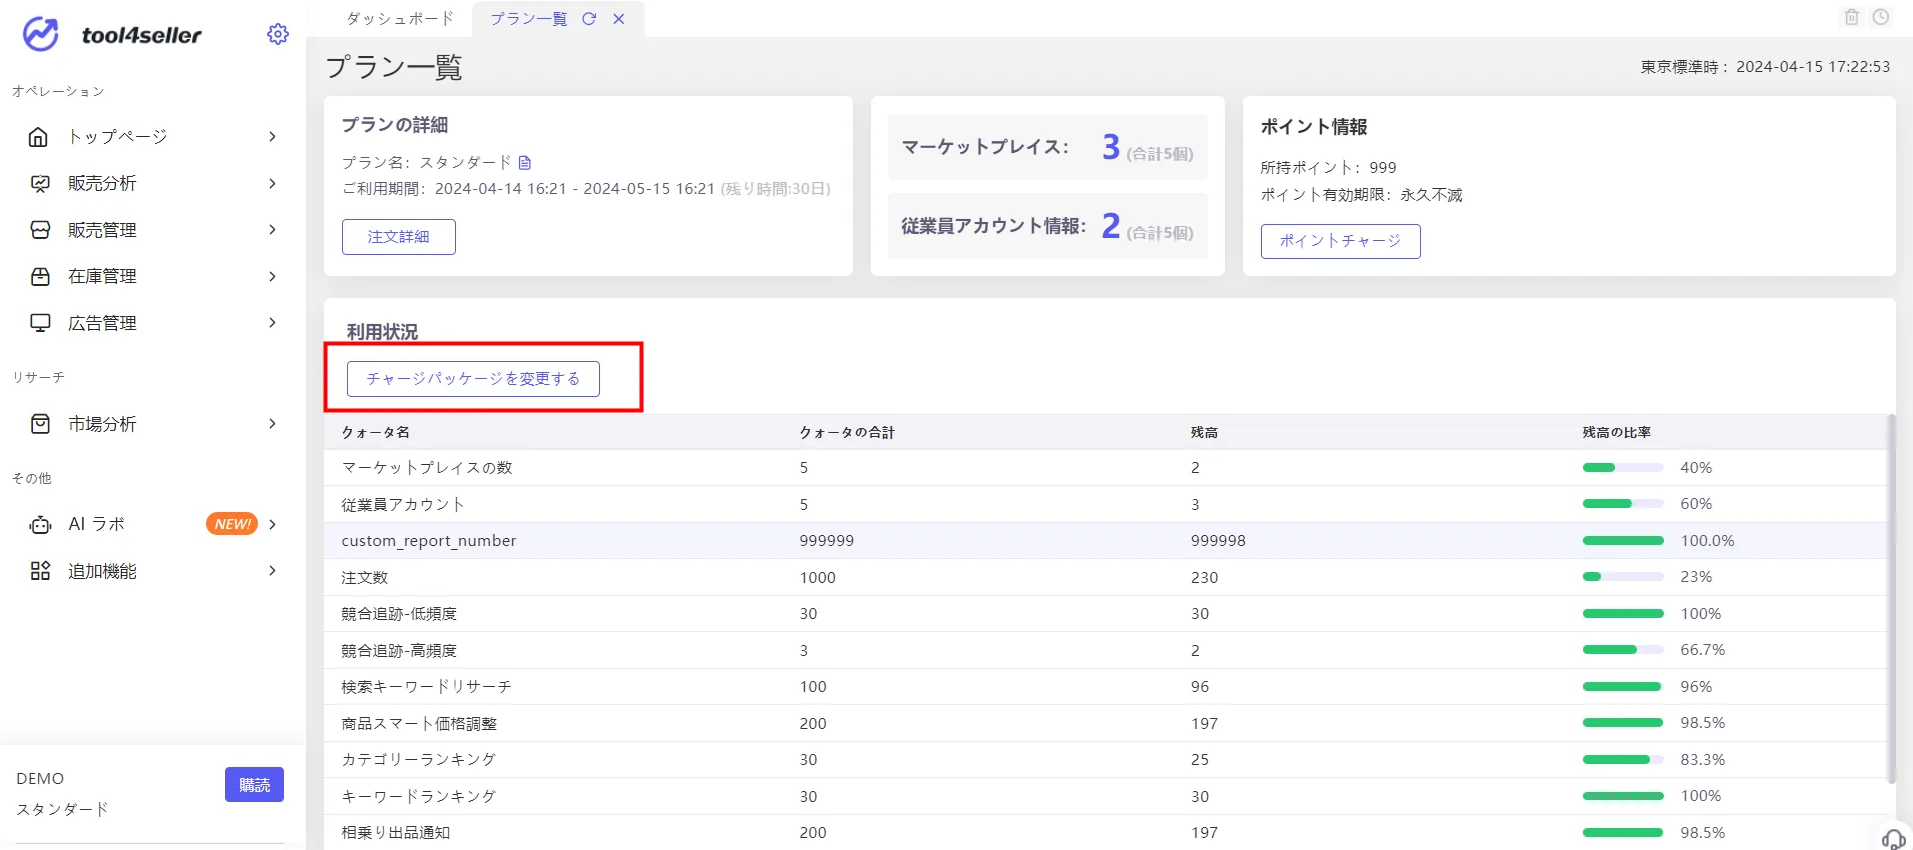Click the 83.3% ratio value
Image resolution: width=1913 pixels, height=850 pixels.
point(1703,760)
